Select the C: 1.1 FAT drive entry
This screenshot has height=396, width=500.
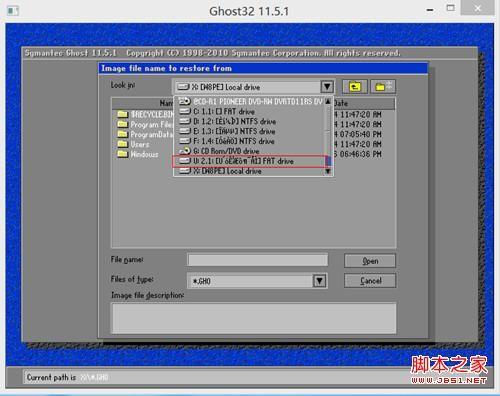[x=249, y=111]
